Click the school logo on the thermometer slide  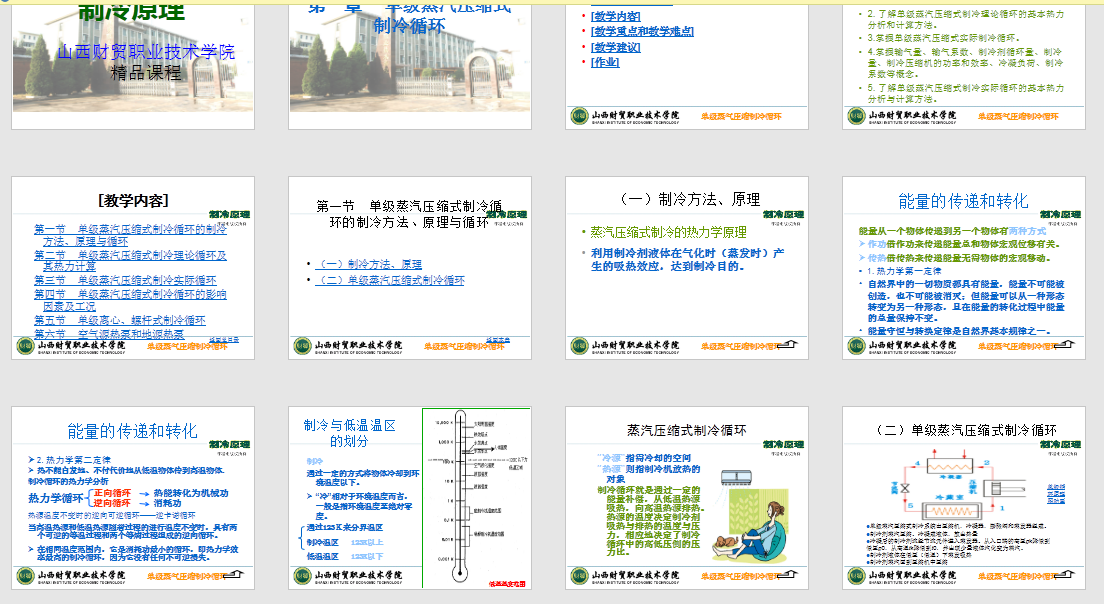click(x=302, y=576)
